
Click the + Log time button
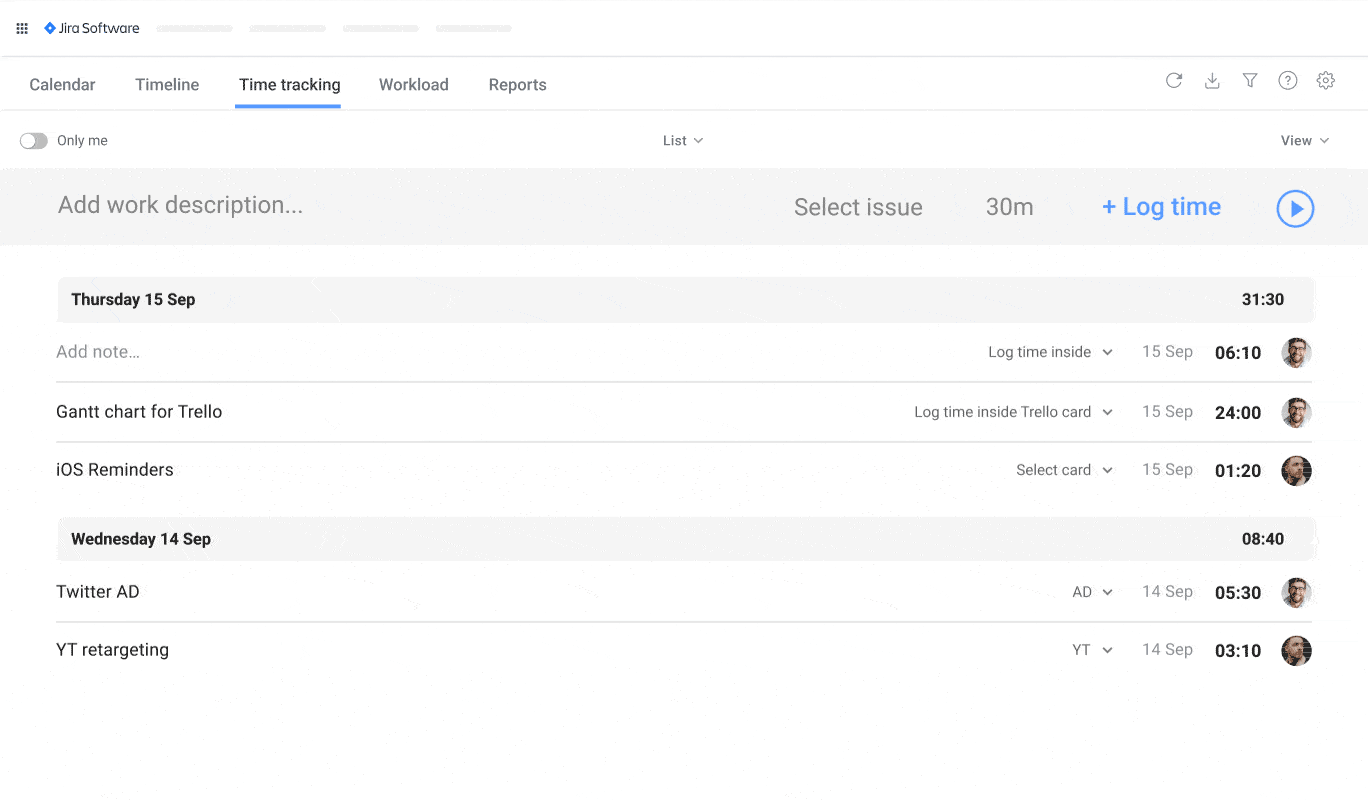coord(1161,207)
